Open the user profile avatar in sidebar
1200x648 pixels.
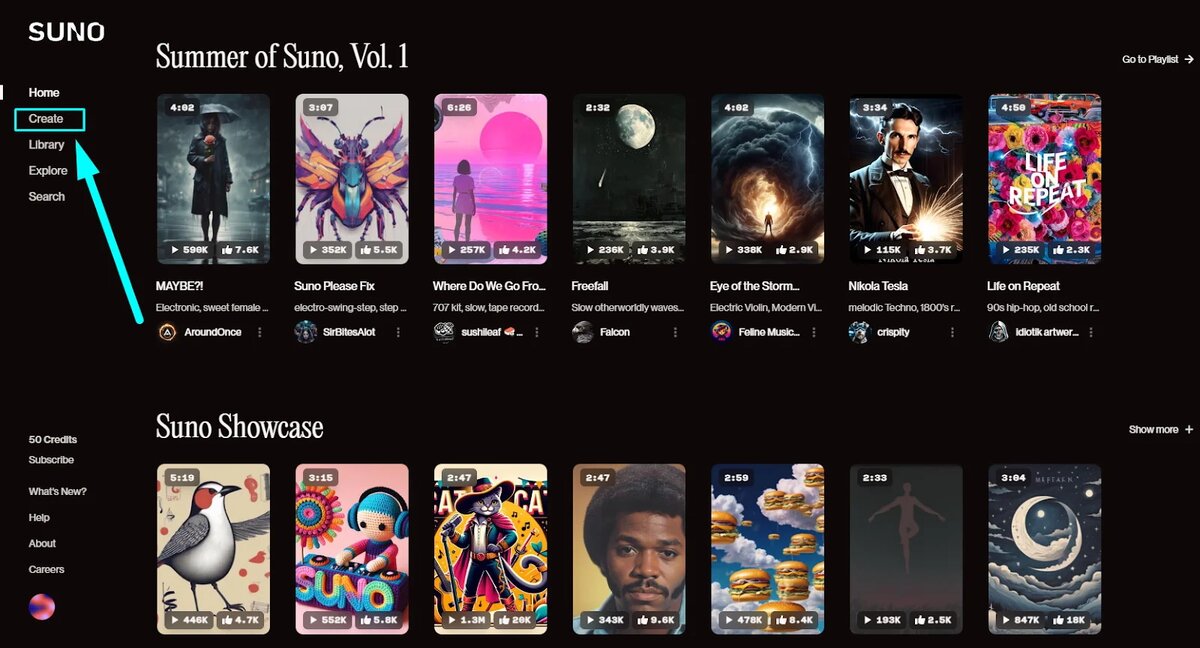click(42, 606)
